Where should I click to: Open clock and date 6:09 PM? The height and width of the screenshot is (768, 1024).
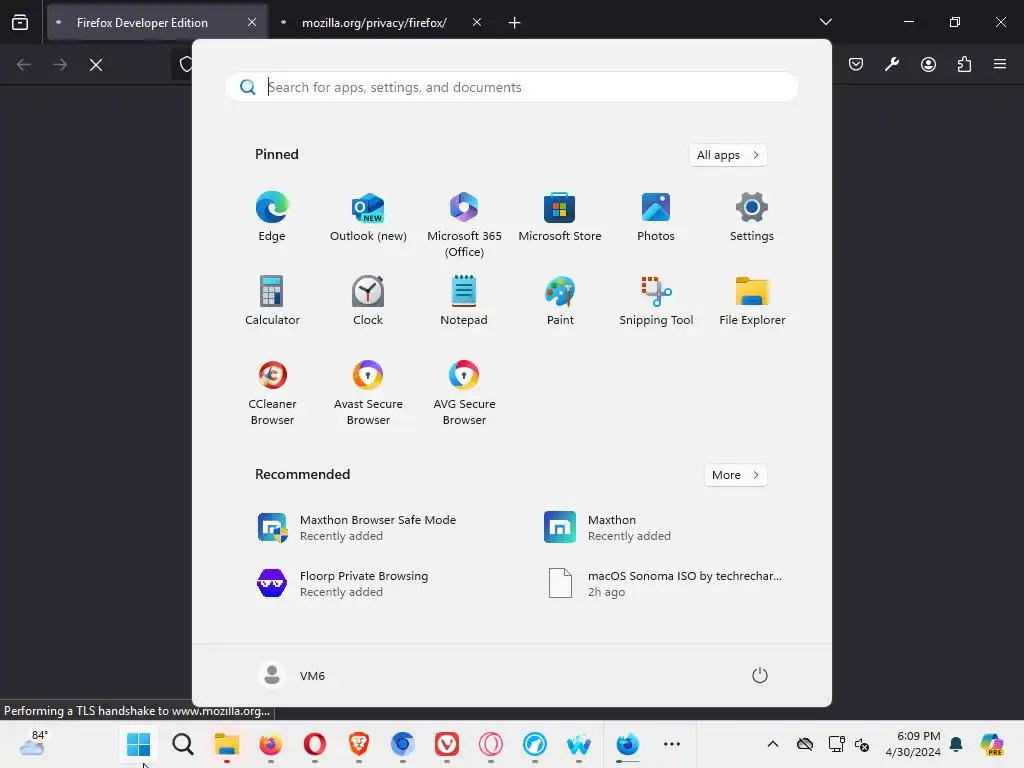[x=912, y=744]
